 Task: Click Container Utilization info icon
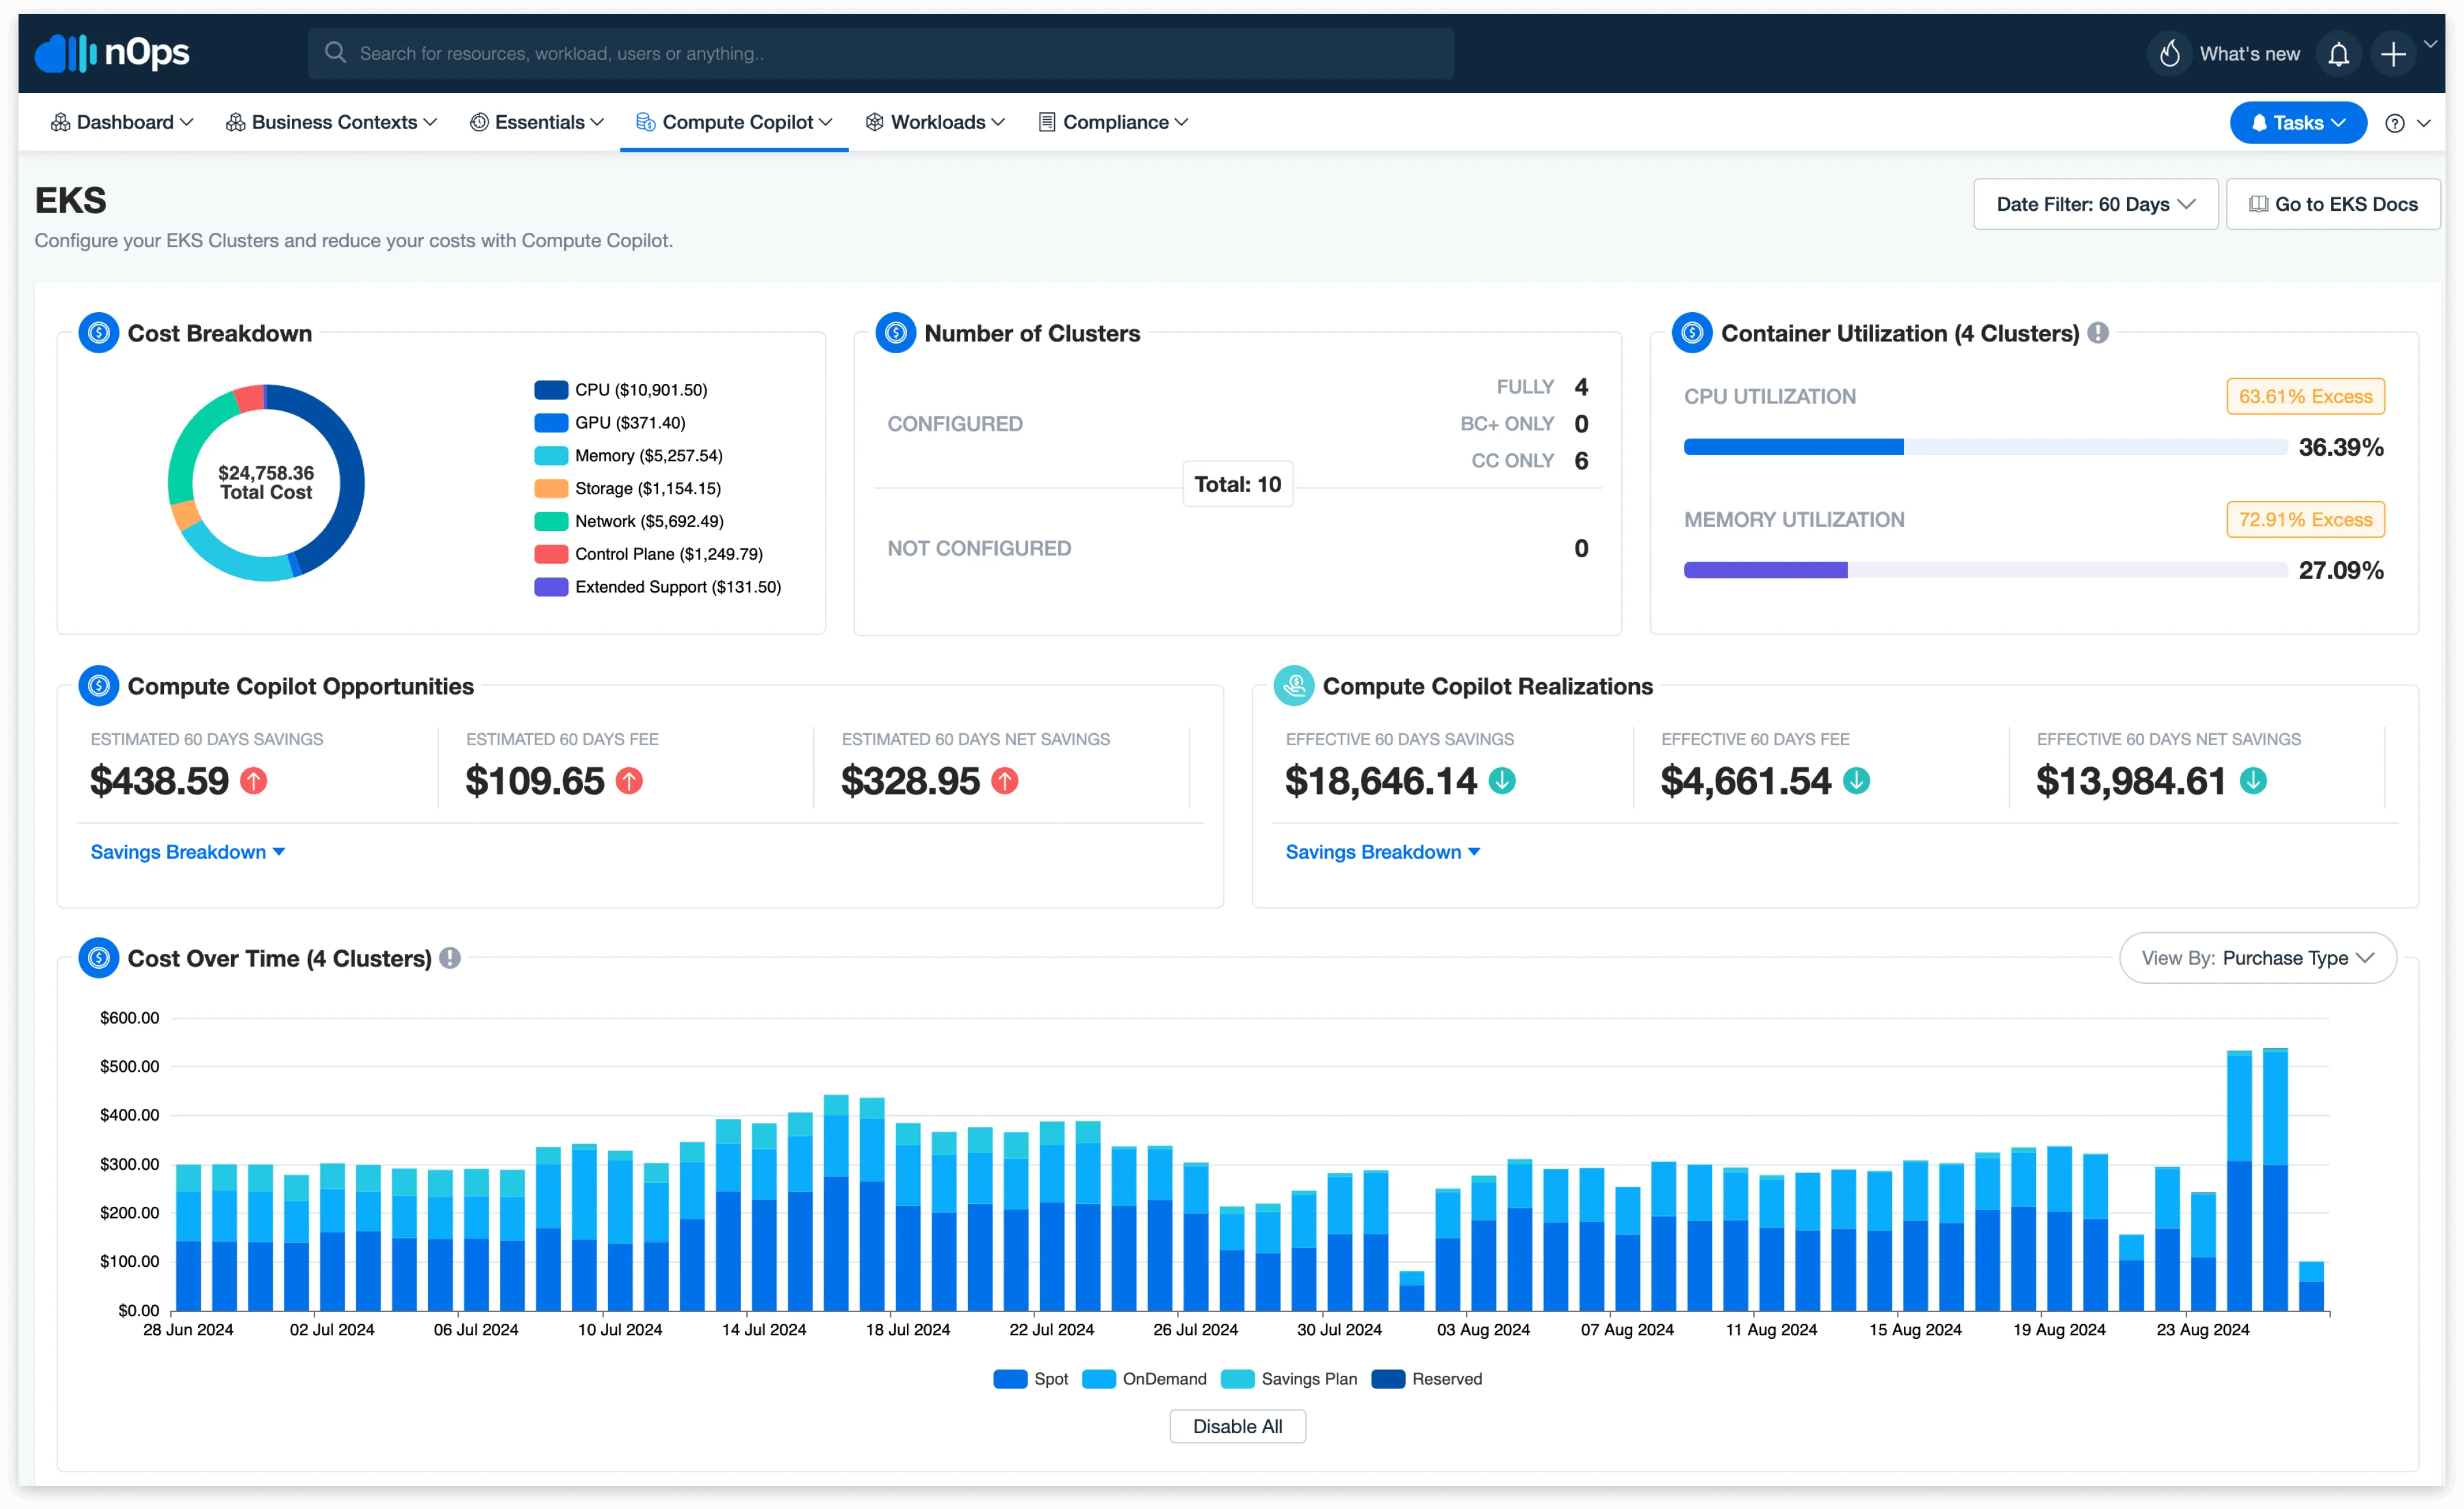click(2098, 333)
